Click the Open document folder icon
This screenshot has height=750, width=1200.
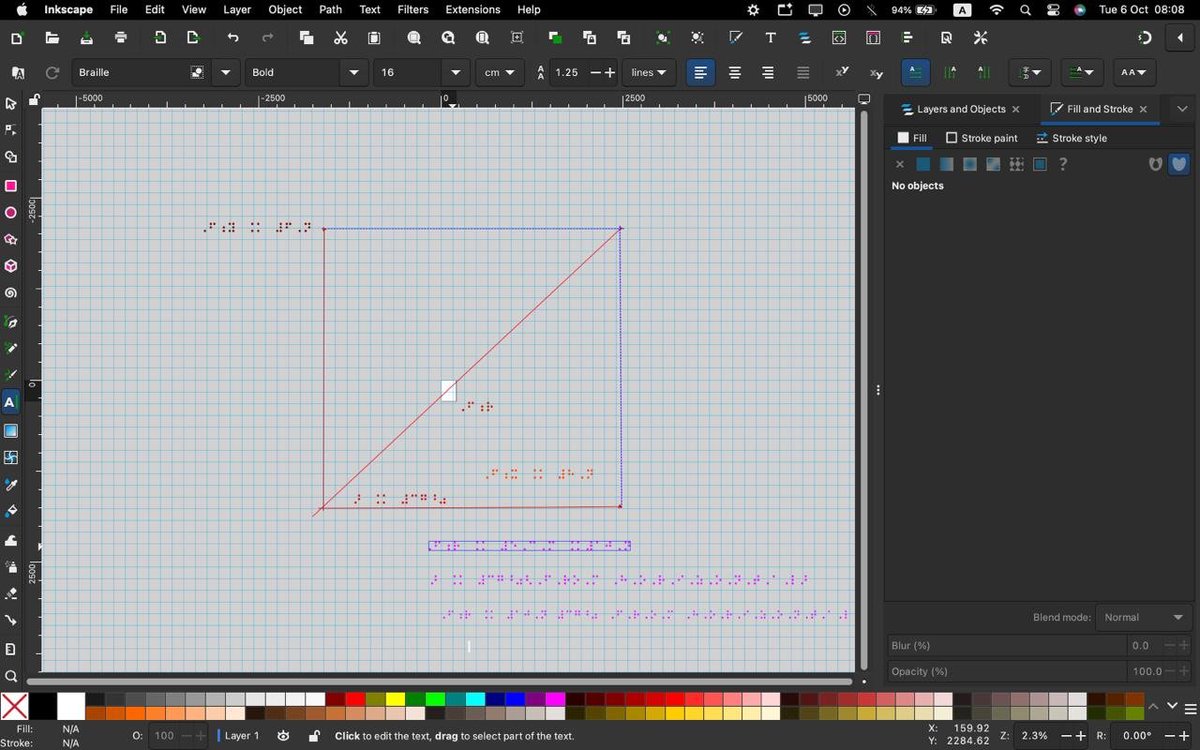[x=51, y=38]
